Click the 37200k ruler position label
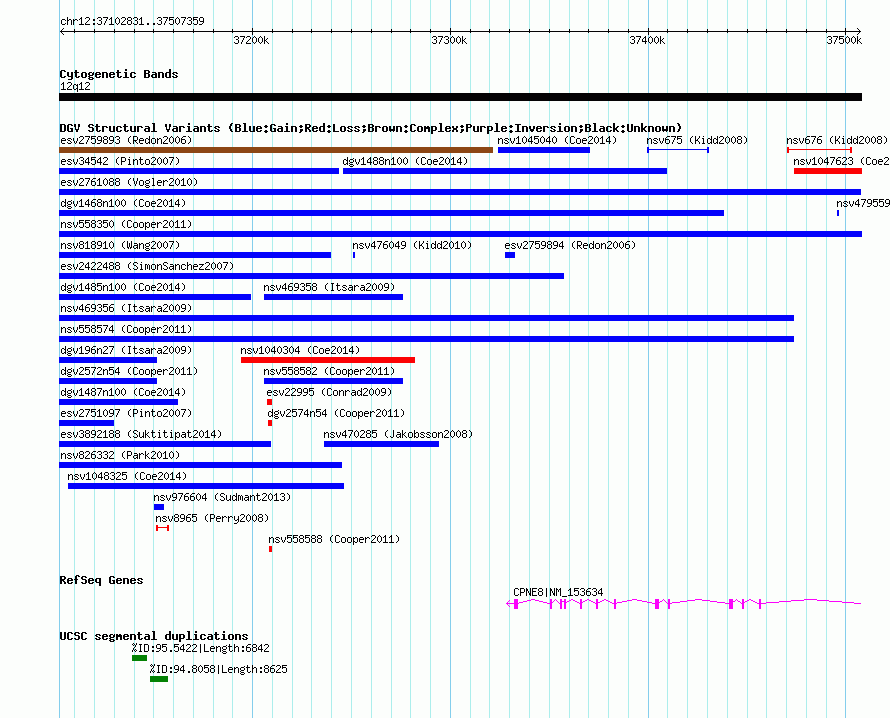This screenshot has height=718, width=890. [x=251, y=40]
